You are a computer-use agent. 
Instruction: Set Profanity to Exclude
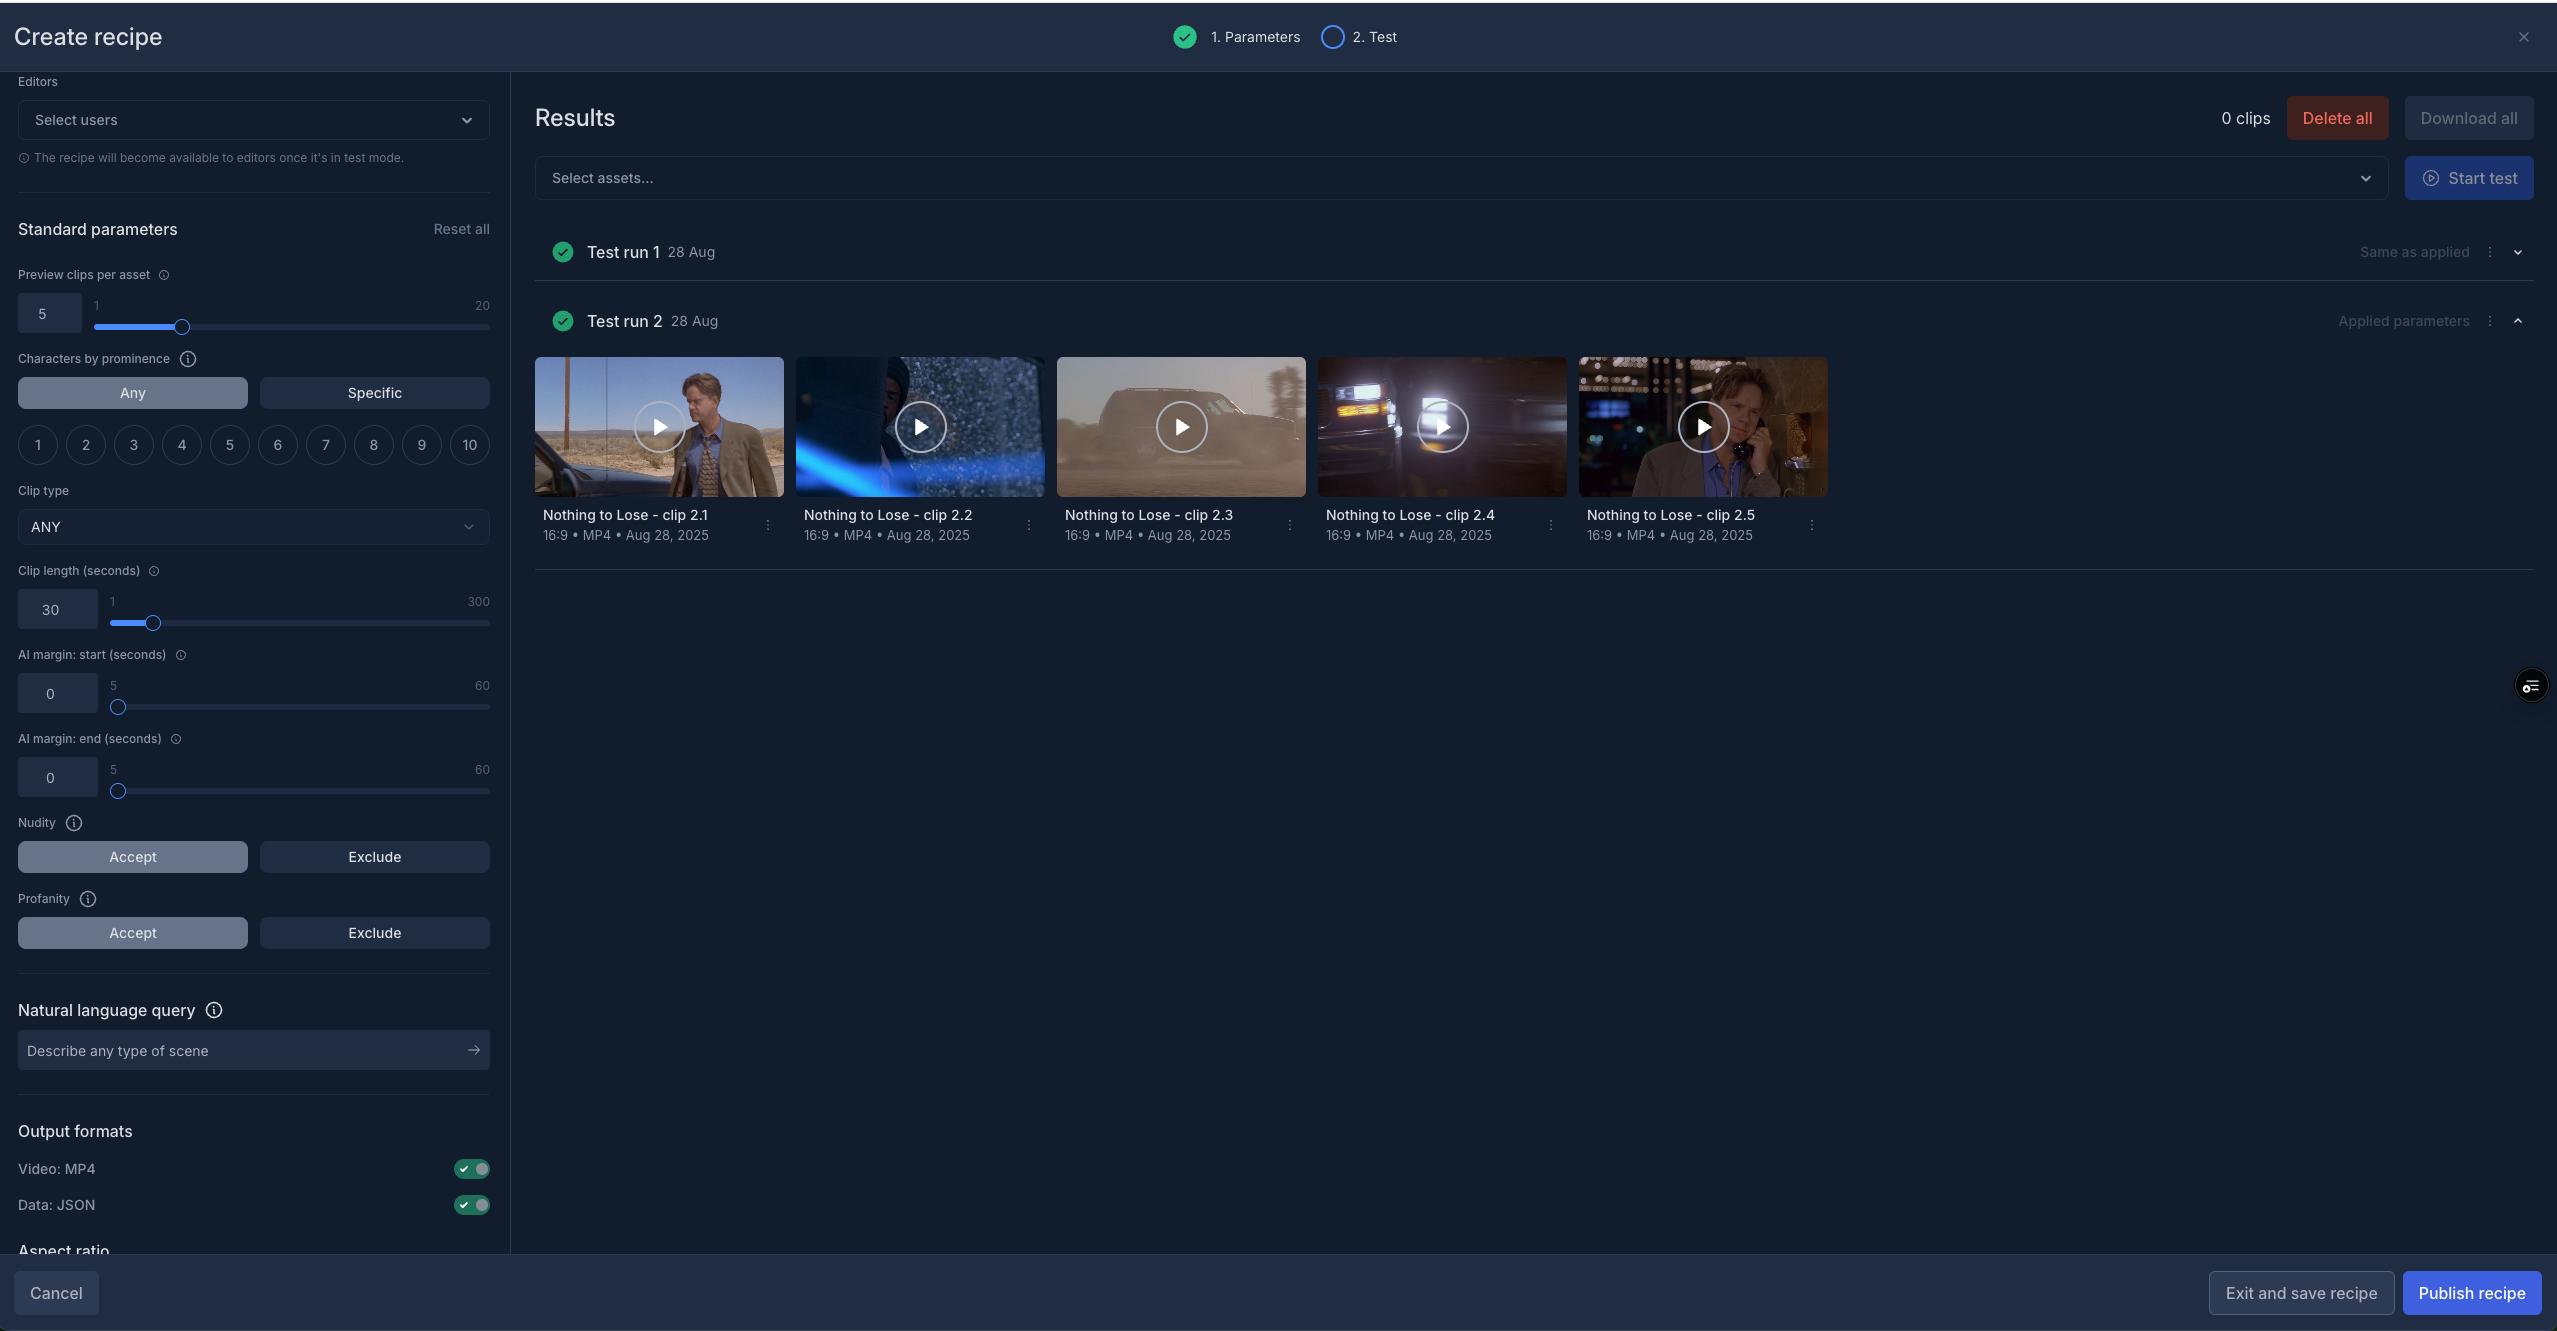click(x=375, y=933)
